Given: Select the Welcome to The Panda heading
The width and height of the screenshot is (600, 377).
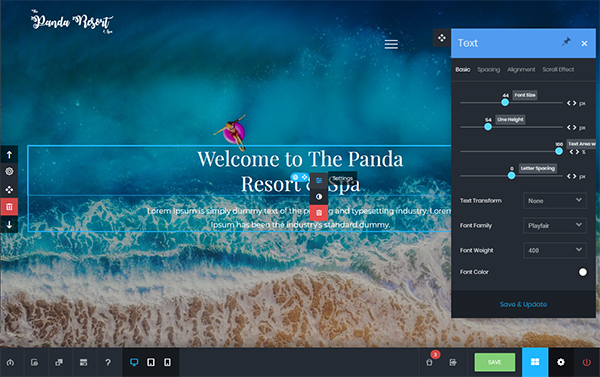Looking at the screenshot, I should (300, 171).
